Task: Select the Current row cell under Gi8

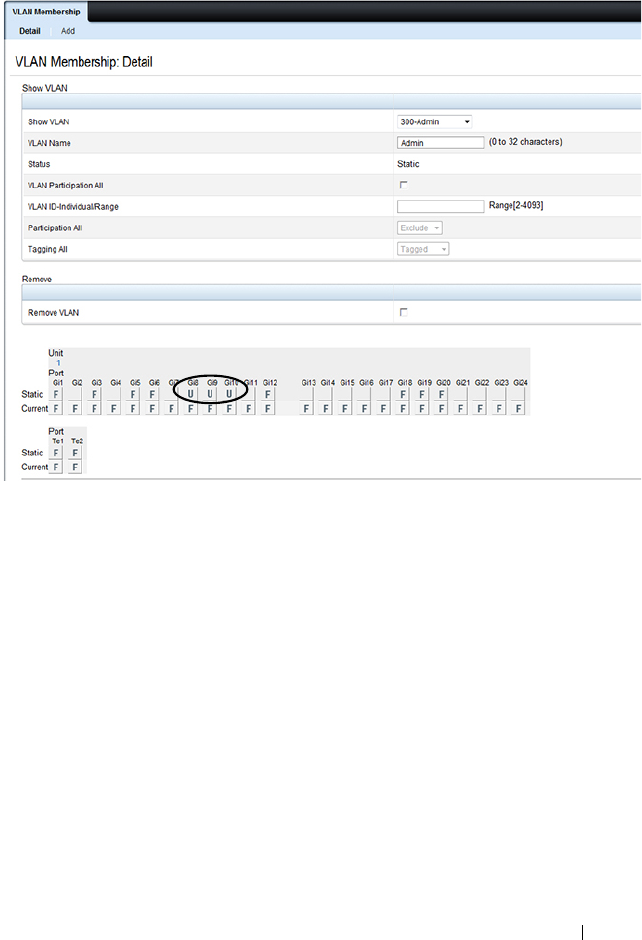Action: tap(191, 409)
